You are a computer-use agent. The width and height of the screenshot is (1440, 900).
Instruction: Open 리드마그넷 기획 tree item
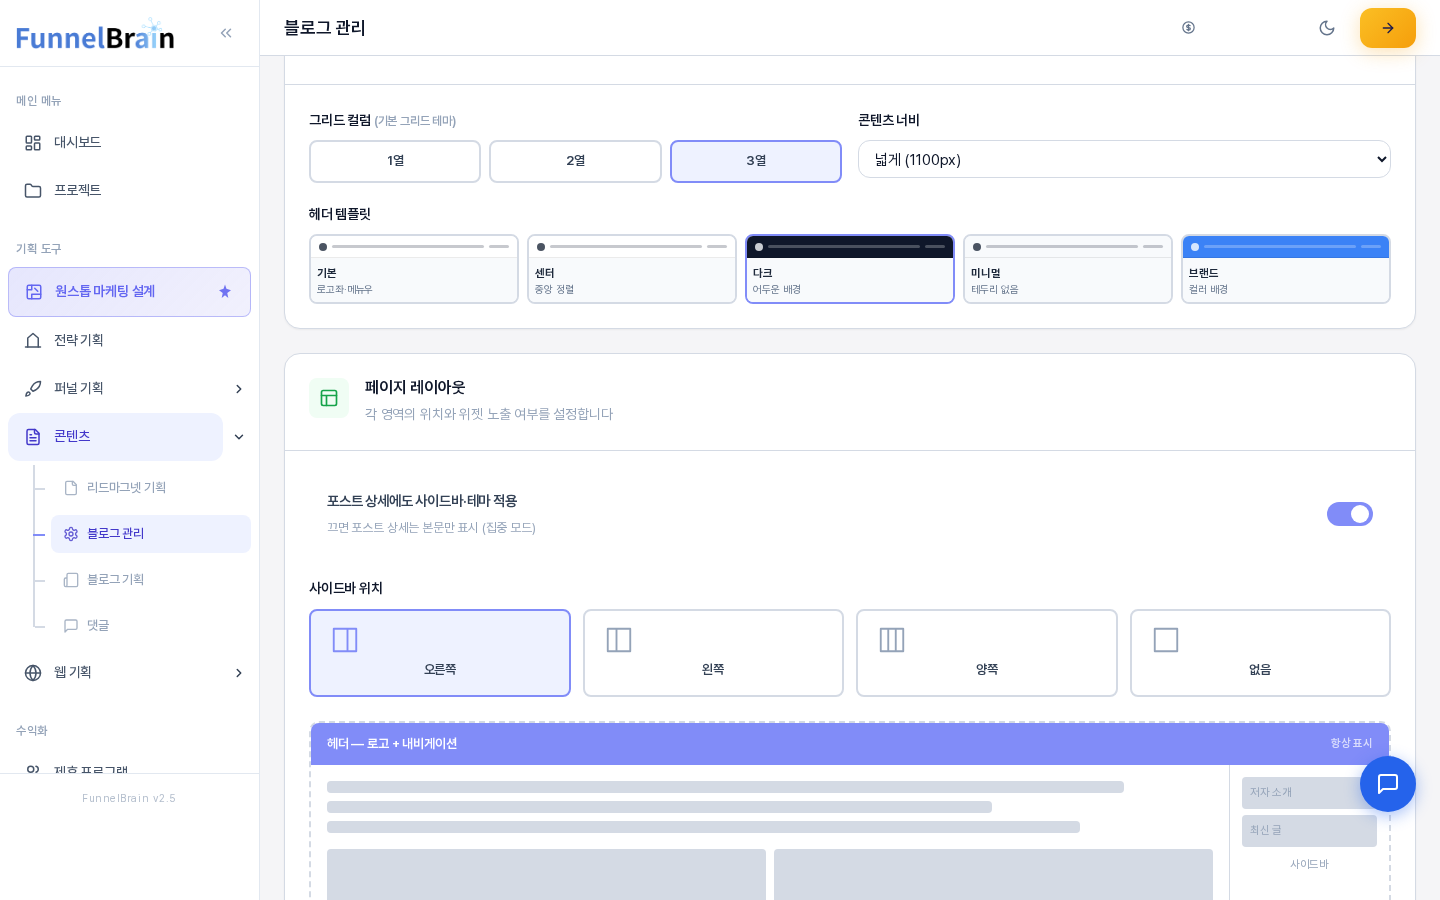tap(151, 488)
